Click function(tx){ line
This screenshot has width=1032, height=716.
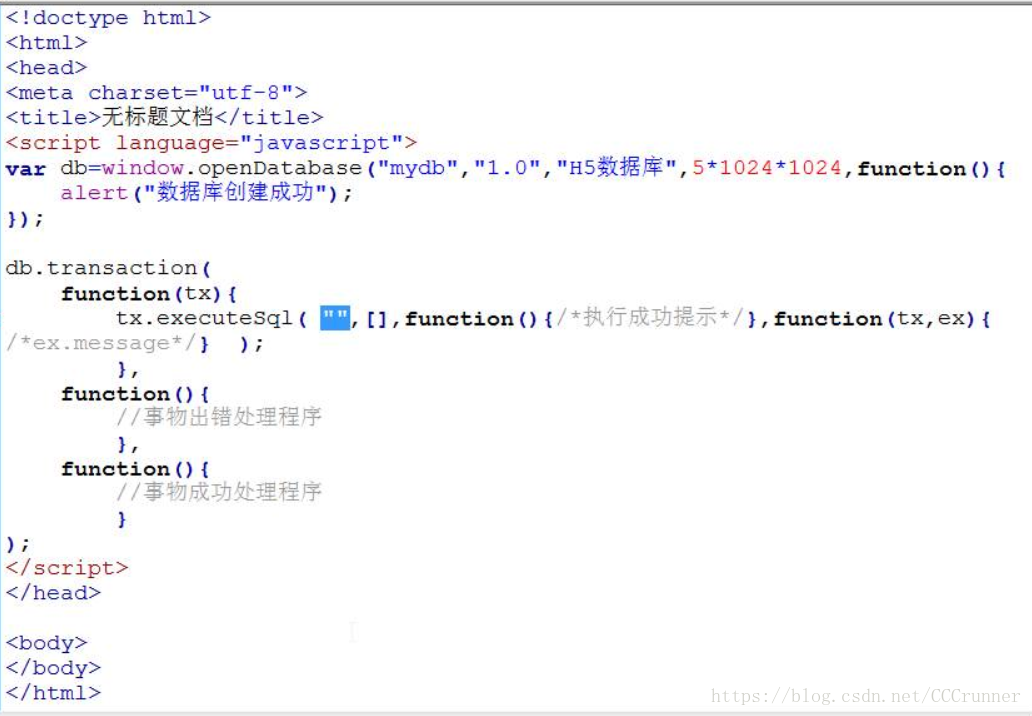(x=149, y=294)
